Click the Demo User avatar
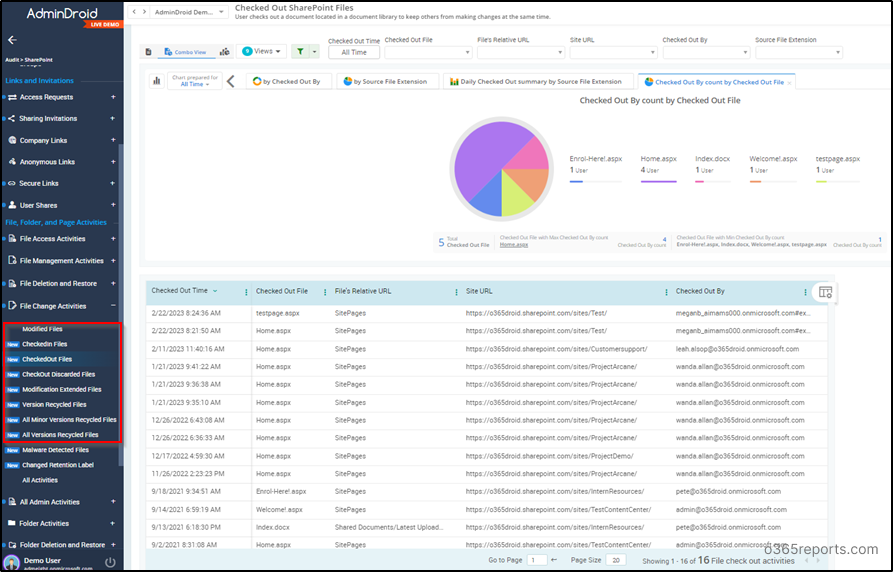Viewport: 893px width, 572px height. pyautogui.click(x=11, y=562)
